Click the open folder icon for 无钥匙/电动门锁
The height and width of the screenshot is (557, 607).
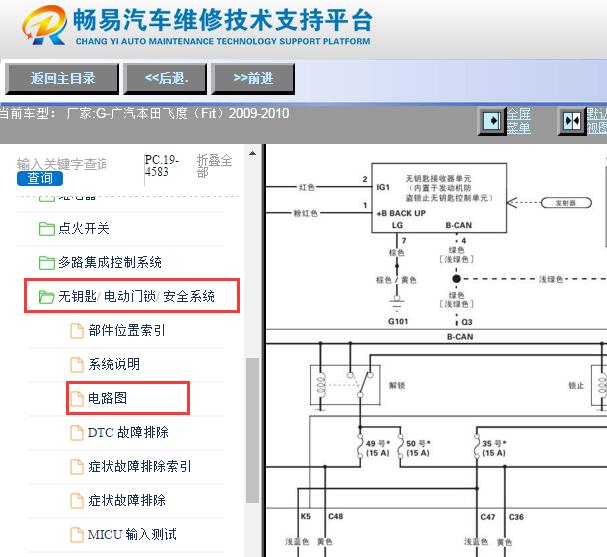pos(46,297)
